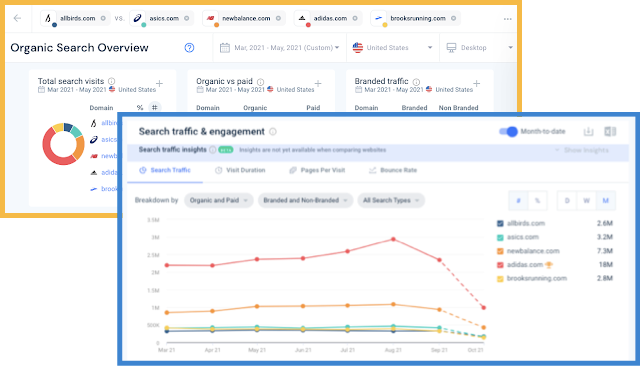The width and height of the screenshot is (642, 367).
Task: Click the Non Branded column header
Action: click(458, 108)
